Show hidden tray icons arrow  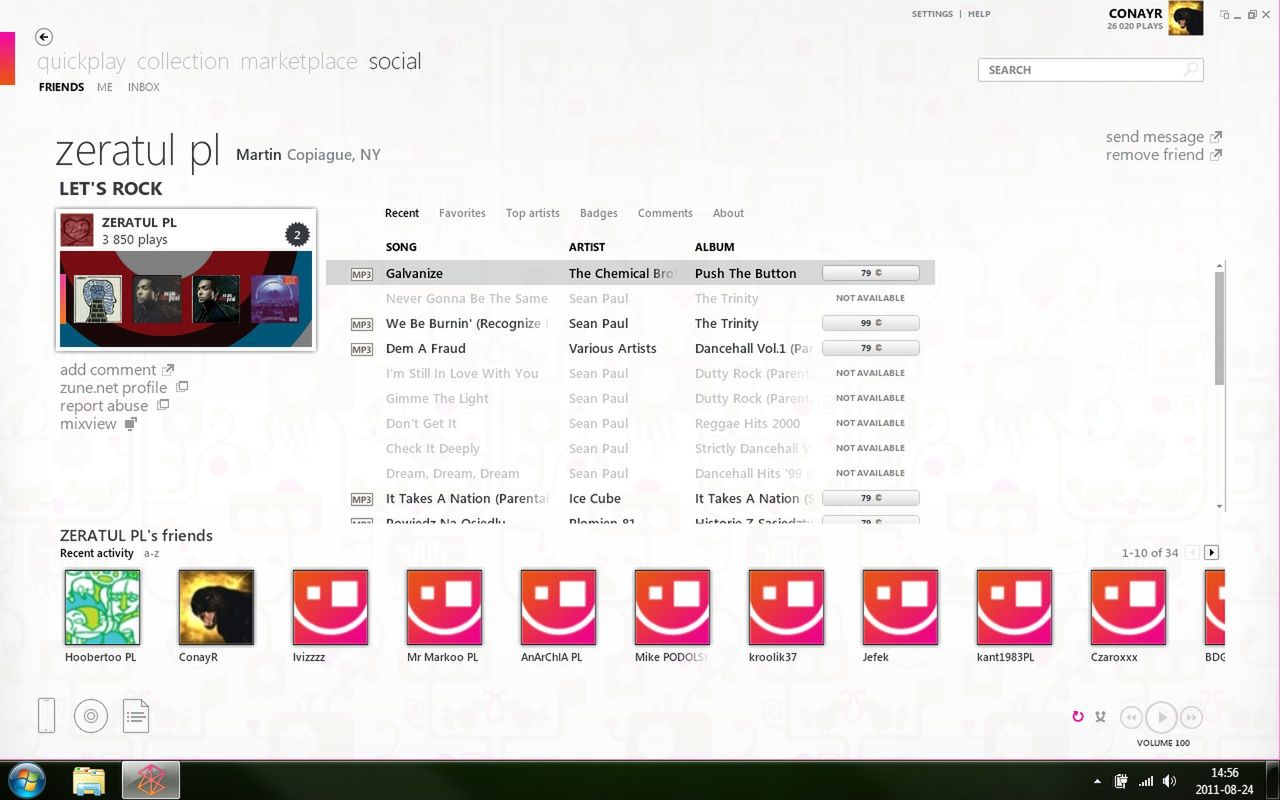[1098, 781]
